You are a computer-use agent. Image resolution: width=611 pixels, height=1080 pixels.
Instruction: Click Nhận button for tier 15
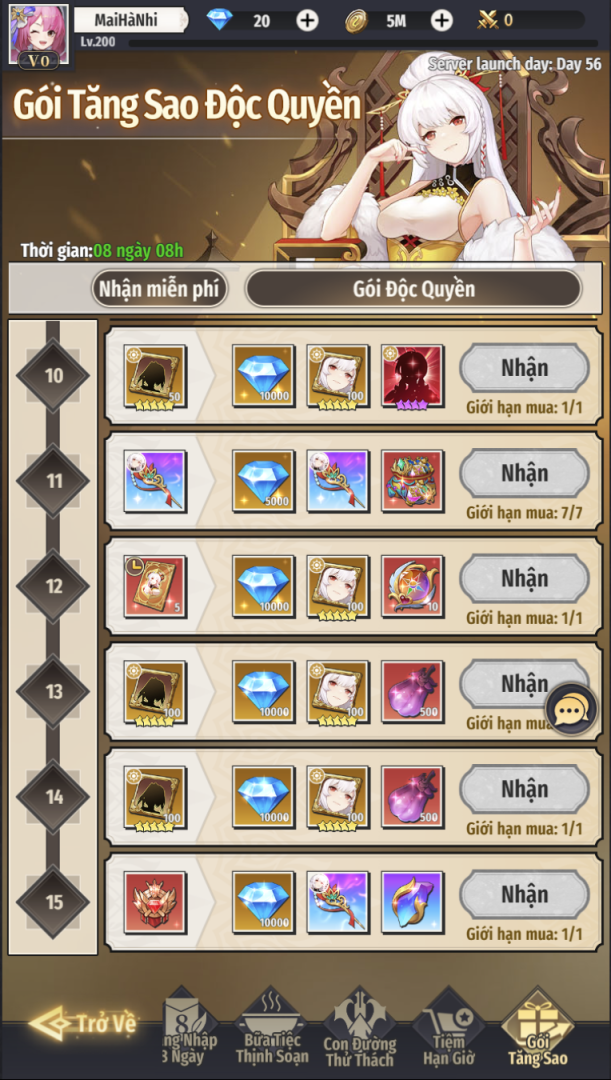coord(524,894)
